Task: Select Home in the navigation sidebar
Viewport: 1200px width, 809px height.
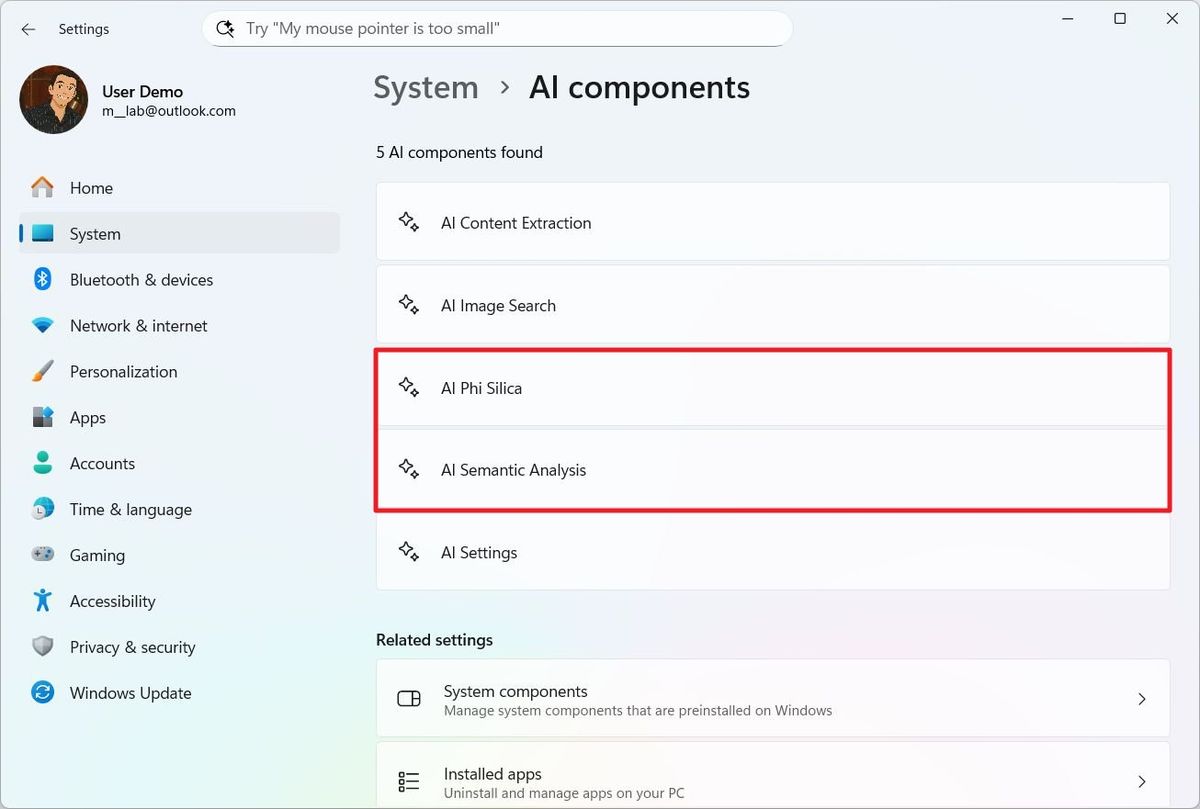Action: (91, 187)
